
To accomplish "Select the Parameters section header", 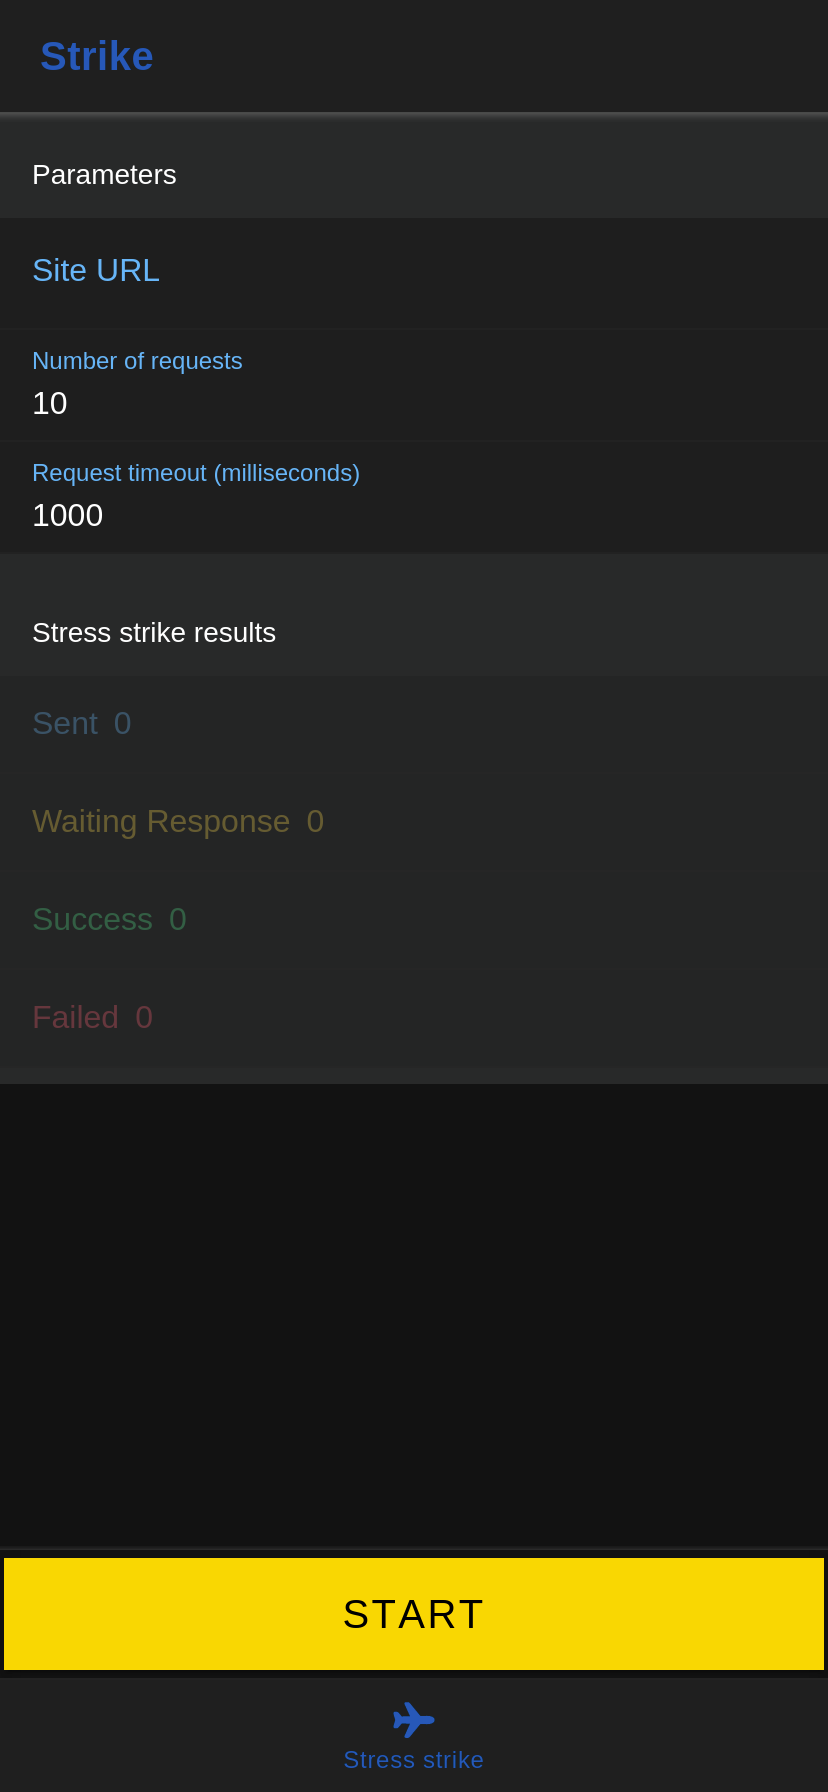I will coord(104,174).
